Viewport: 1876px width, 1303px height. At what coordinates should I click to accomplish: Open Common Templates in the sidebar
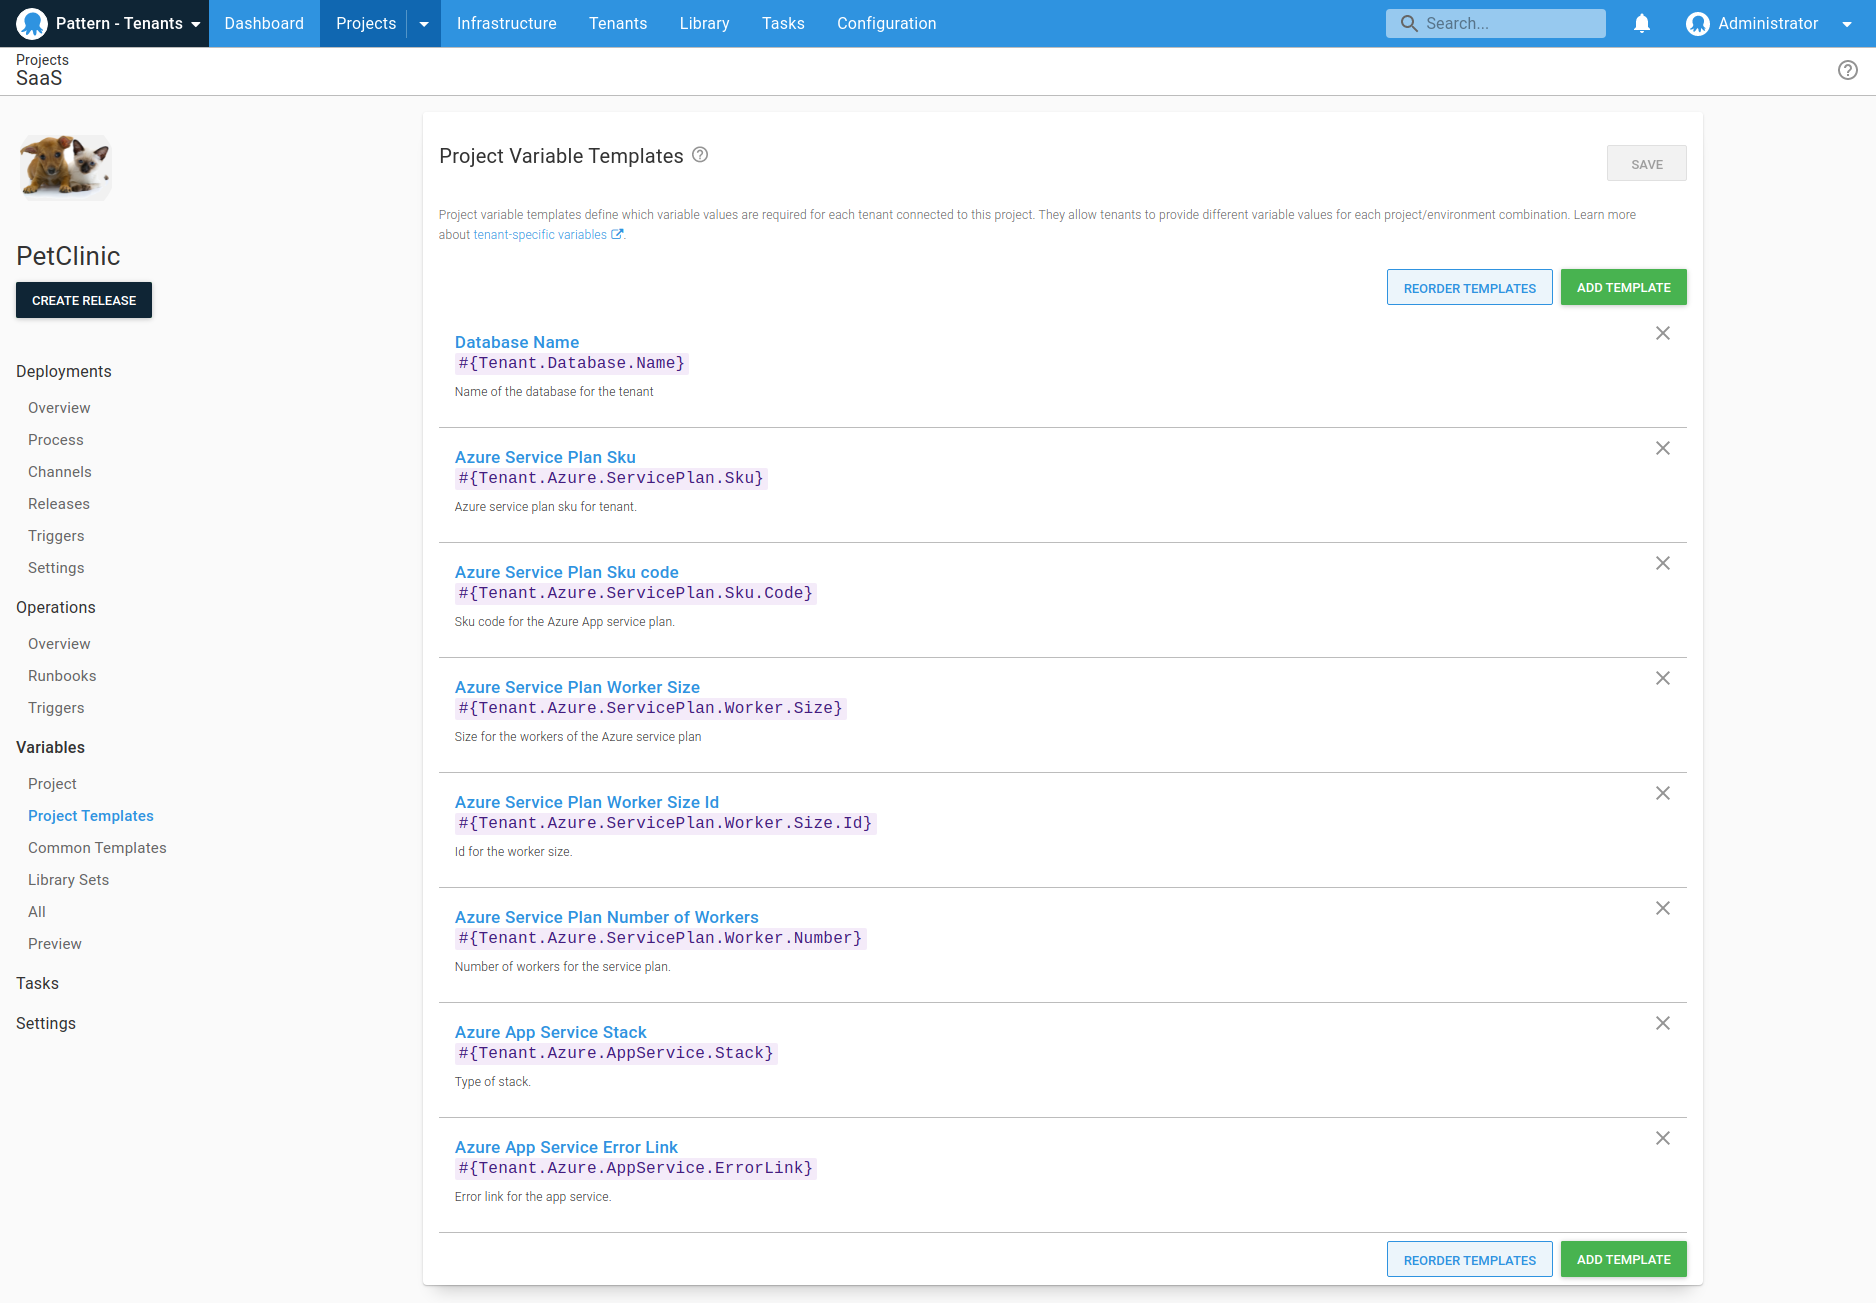pos(97,848)
